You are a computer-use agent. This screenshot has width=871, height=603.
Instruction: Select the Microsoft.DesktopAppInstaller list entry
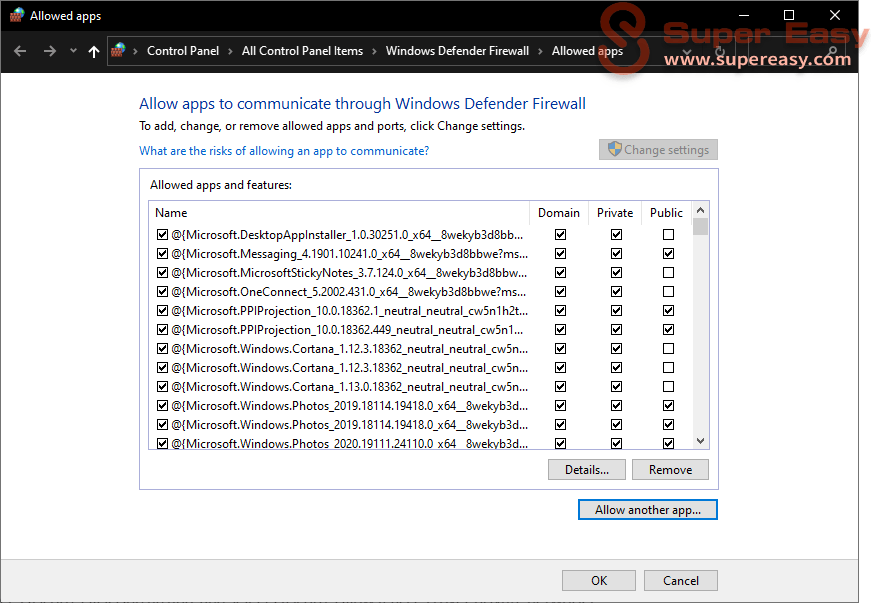click(347, 235)
